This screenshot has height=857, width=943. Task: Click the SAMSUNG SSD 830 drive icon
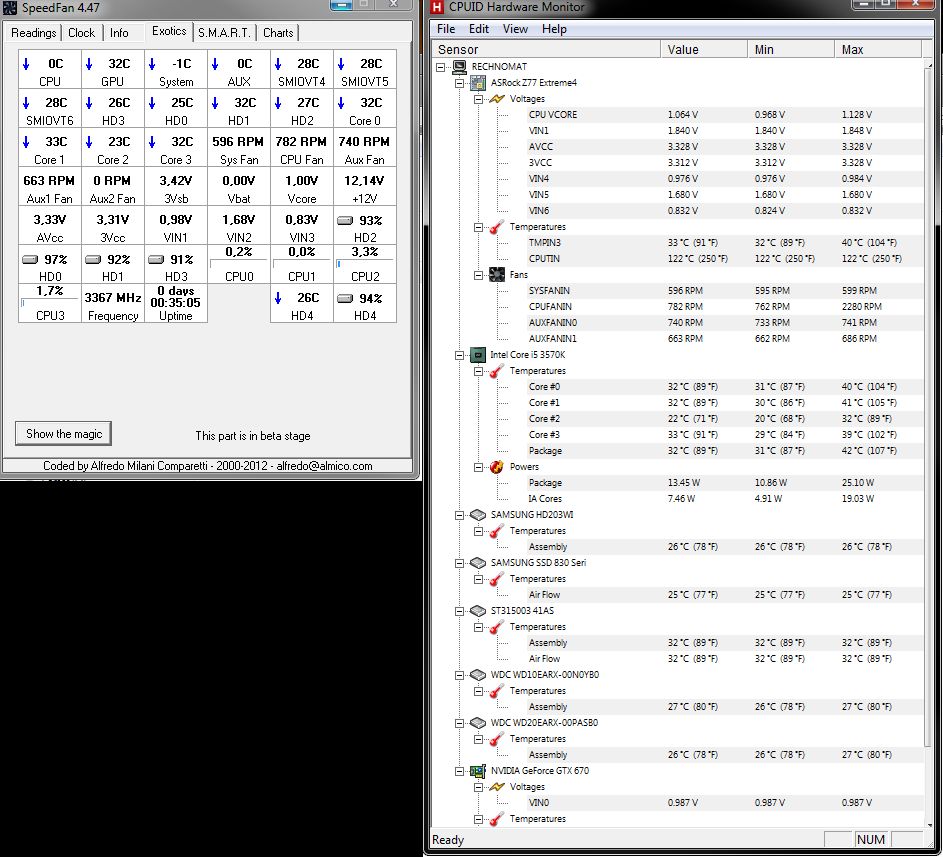(478, 563)
